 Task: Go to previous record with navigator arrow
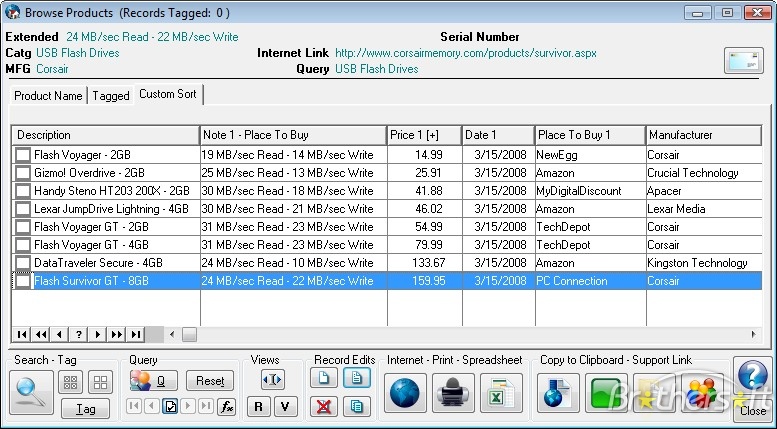coord(59,334)
